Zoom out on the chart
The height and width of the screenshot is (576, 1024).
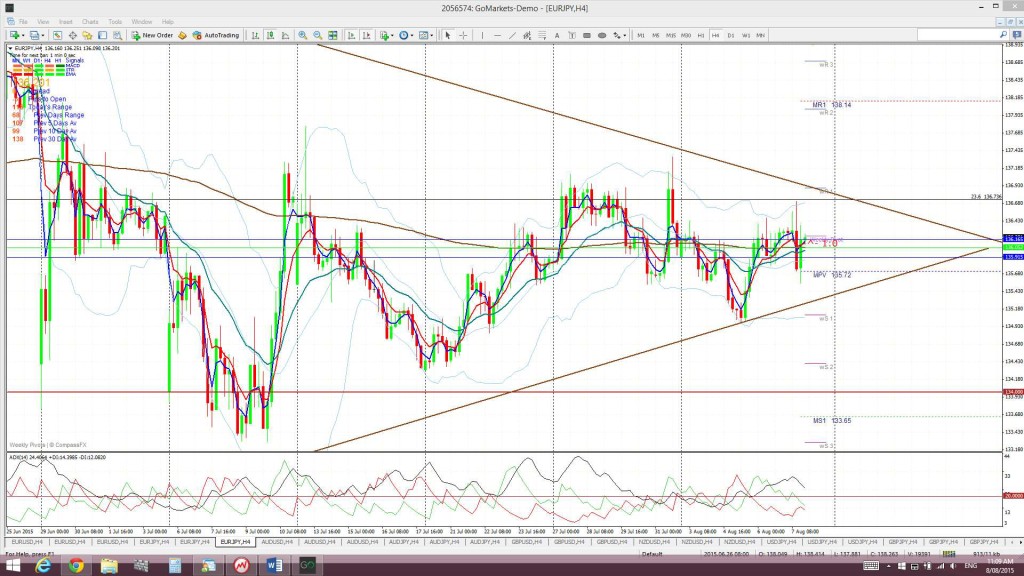tap(317, 35)
